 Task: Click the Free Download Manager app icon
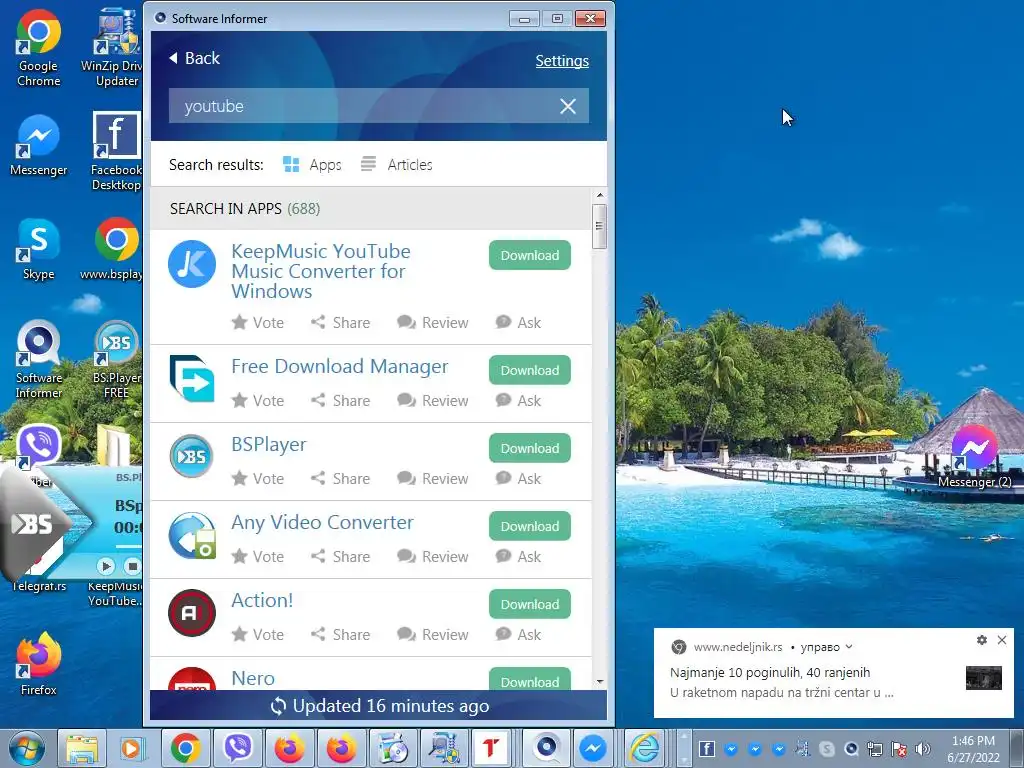tap(191, 379)
